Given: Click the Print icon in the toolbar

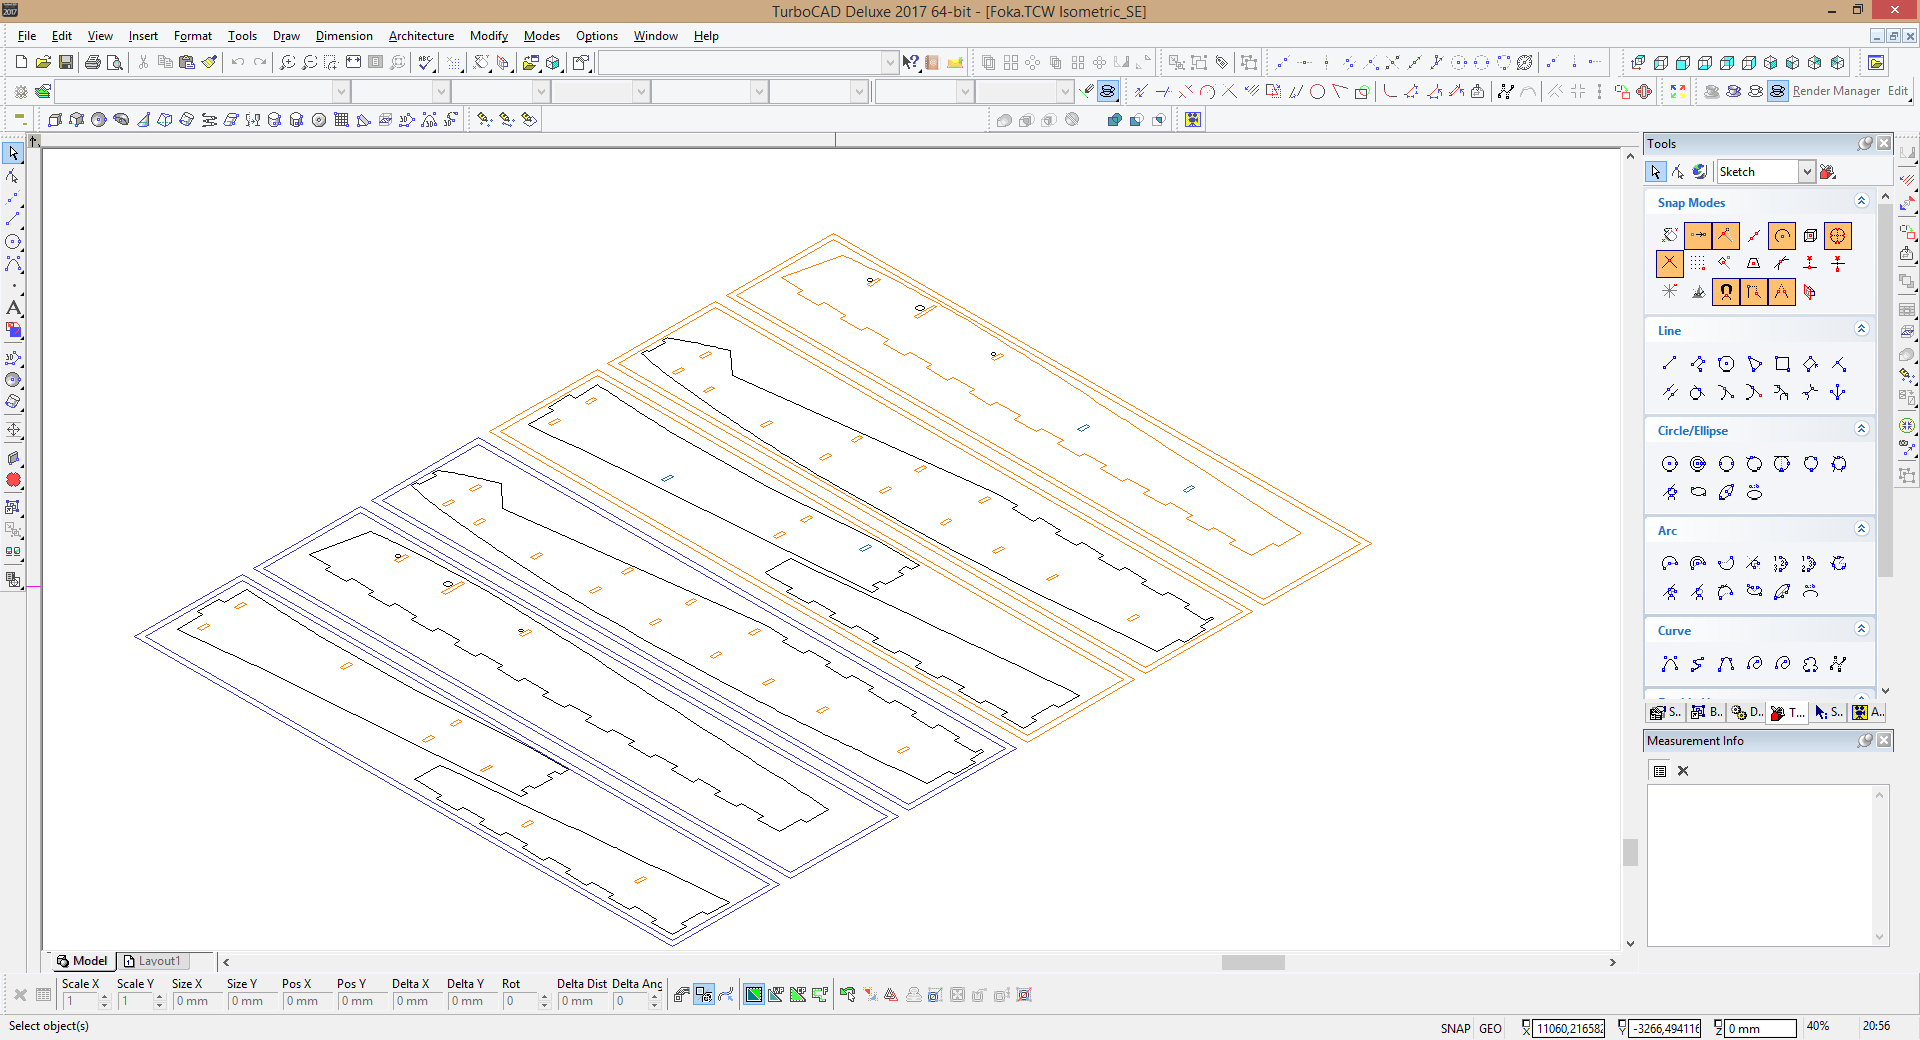Looking at the screenshot, I should (x=93, y=62).
